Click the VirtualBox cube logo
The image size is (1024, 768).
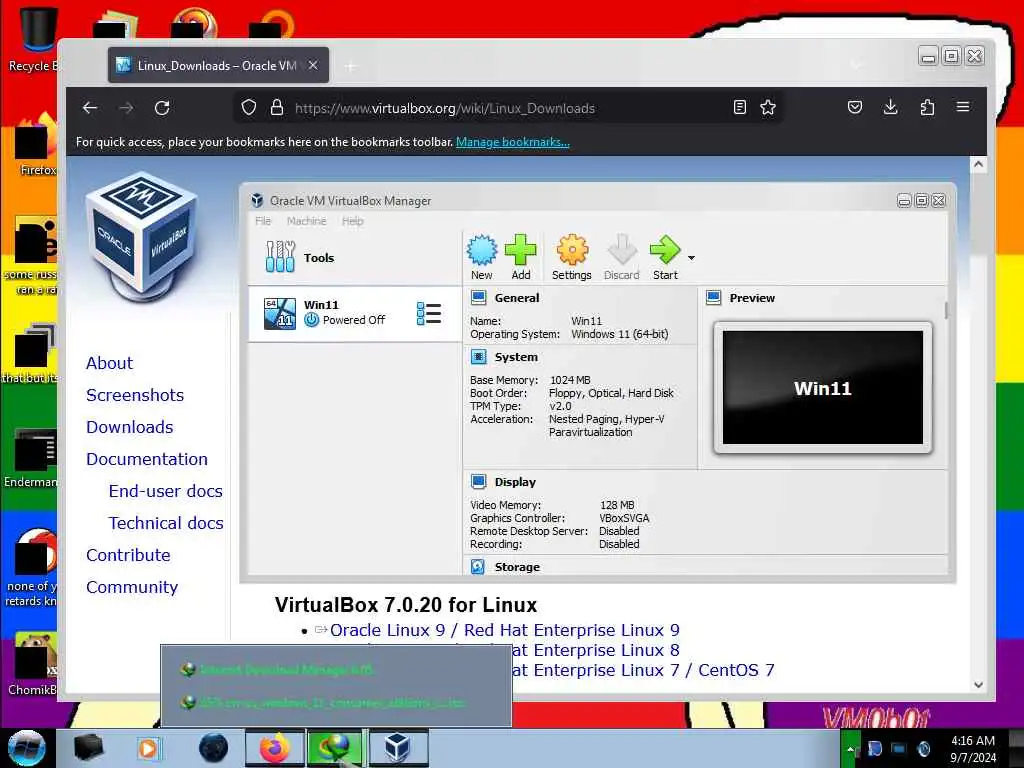tap(142, 238)
